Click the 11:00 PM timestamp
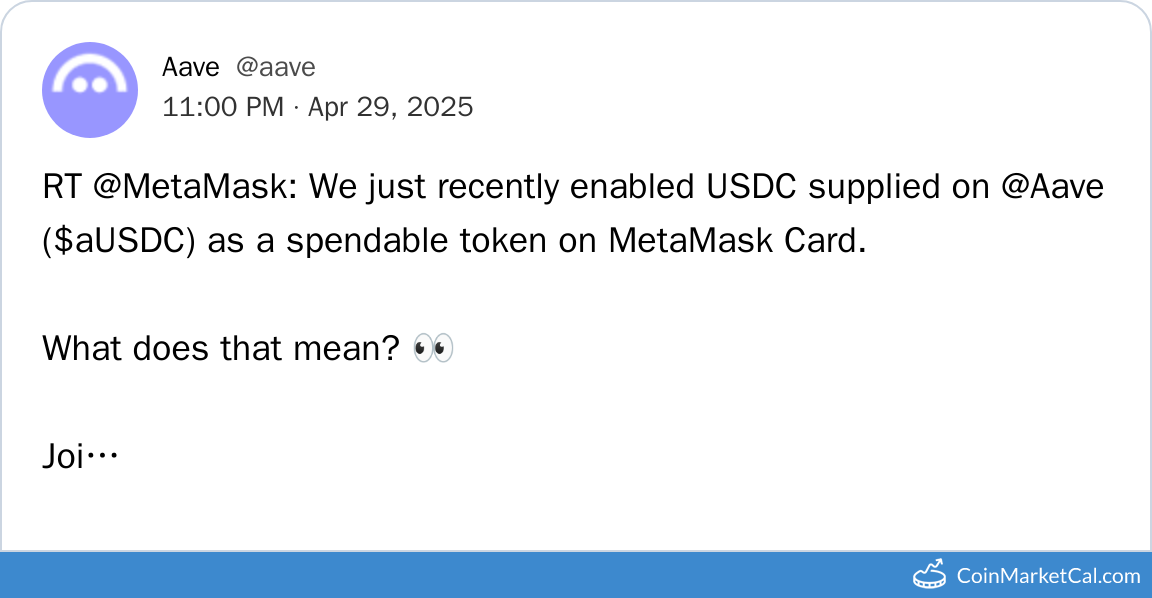Screen dimensions: 1152x598 pos(223,107)
